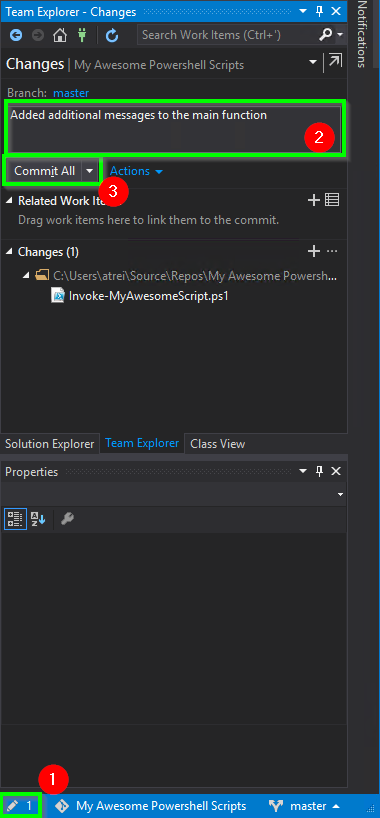Switch to the Team Explorer tab
This screenshot has width=380, height=818.
tap(142, 443)
